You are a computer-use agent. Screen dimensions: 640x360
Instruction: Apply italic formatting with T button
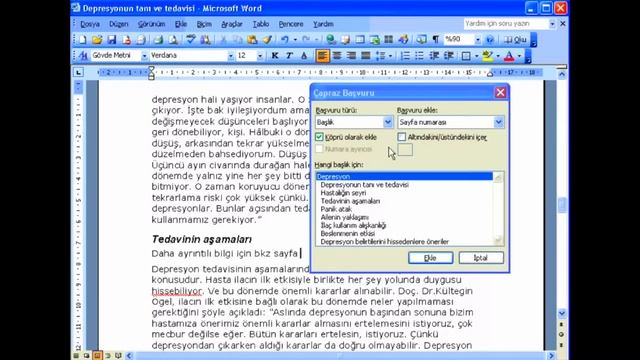(x=289, y=56)
